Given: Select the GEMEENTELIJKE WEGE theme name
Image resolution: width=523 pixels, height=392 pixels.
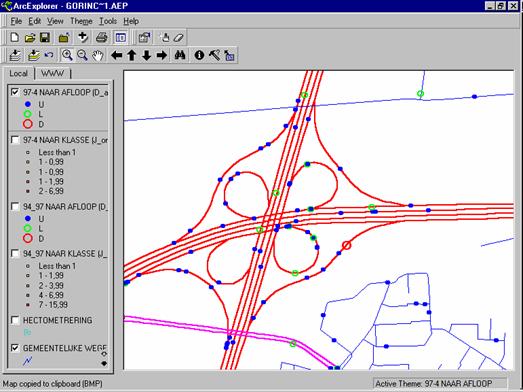Looking at the screenshot, I should point(65,348).
